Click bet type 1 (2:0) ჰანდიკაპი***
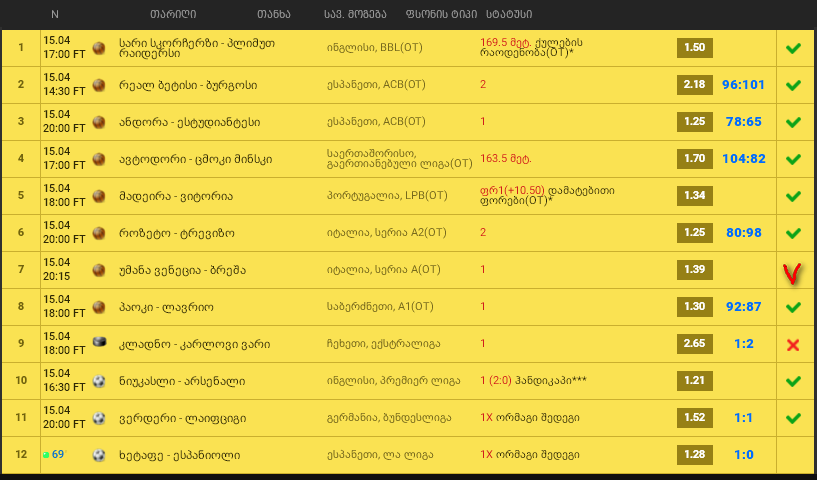 (533, 380)
